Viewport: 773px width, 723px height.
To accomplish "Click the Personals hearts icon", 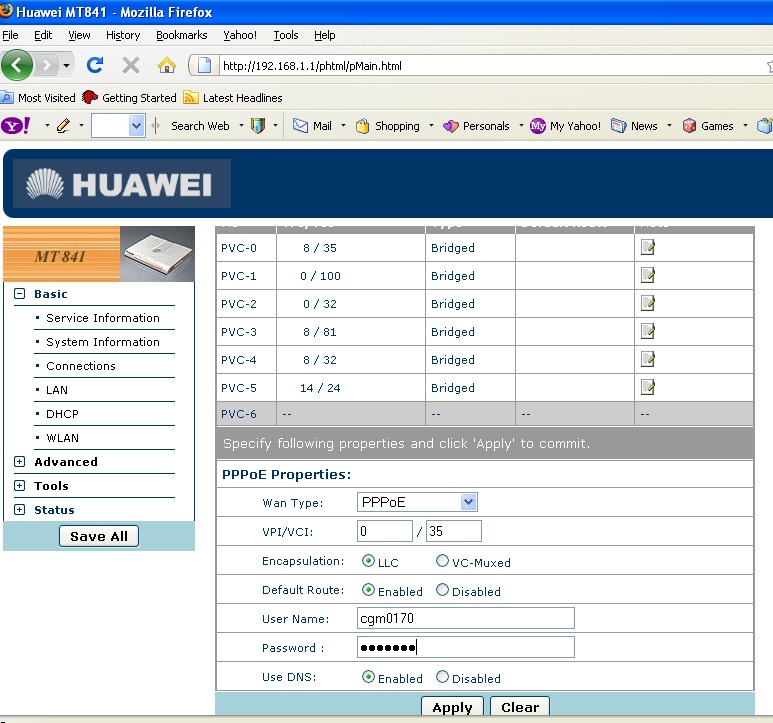I will pyautogui.click(x=451, y=126).
